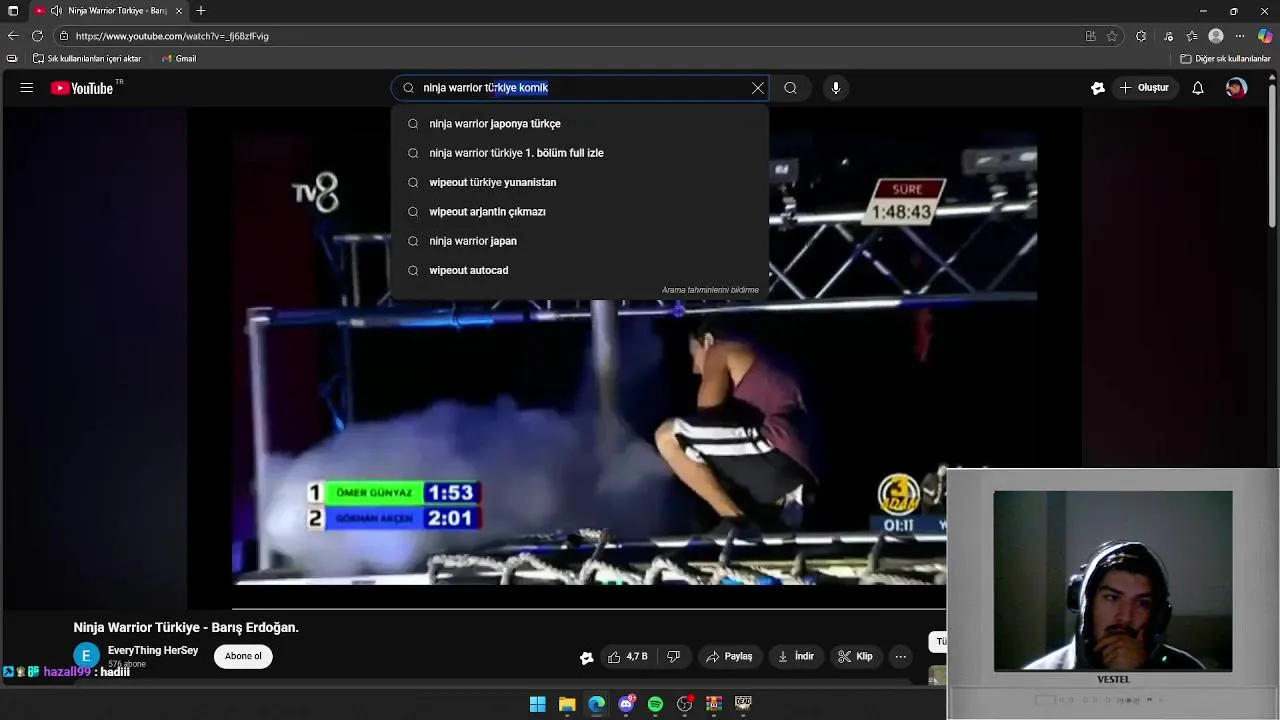
Task: Open the Gmail bookmark
Action: 179,59
